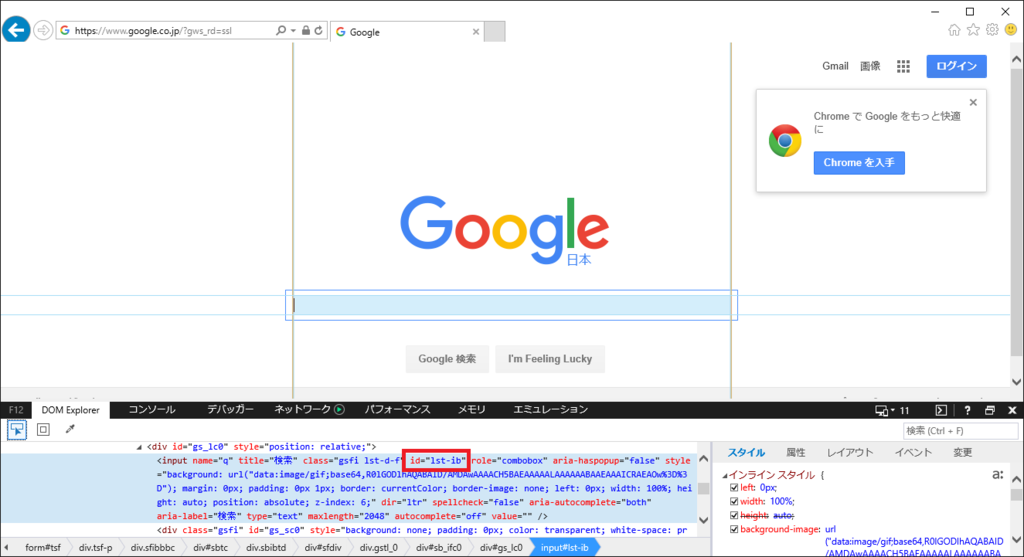Select input#lst-ib in the breadcrumb
The width and height of the screenshot is (1024, 557).
[x=564, y=548]
